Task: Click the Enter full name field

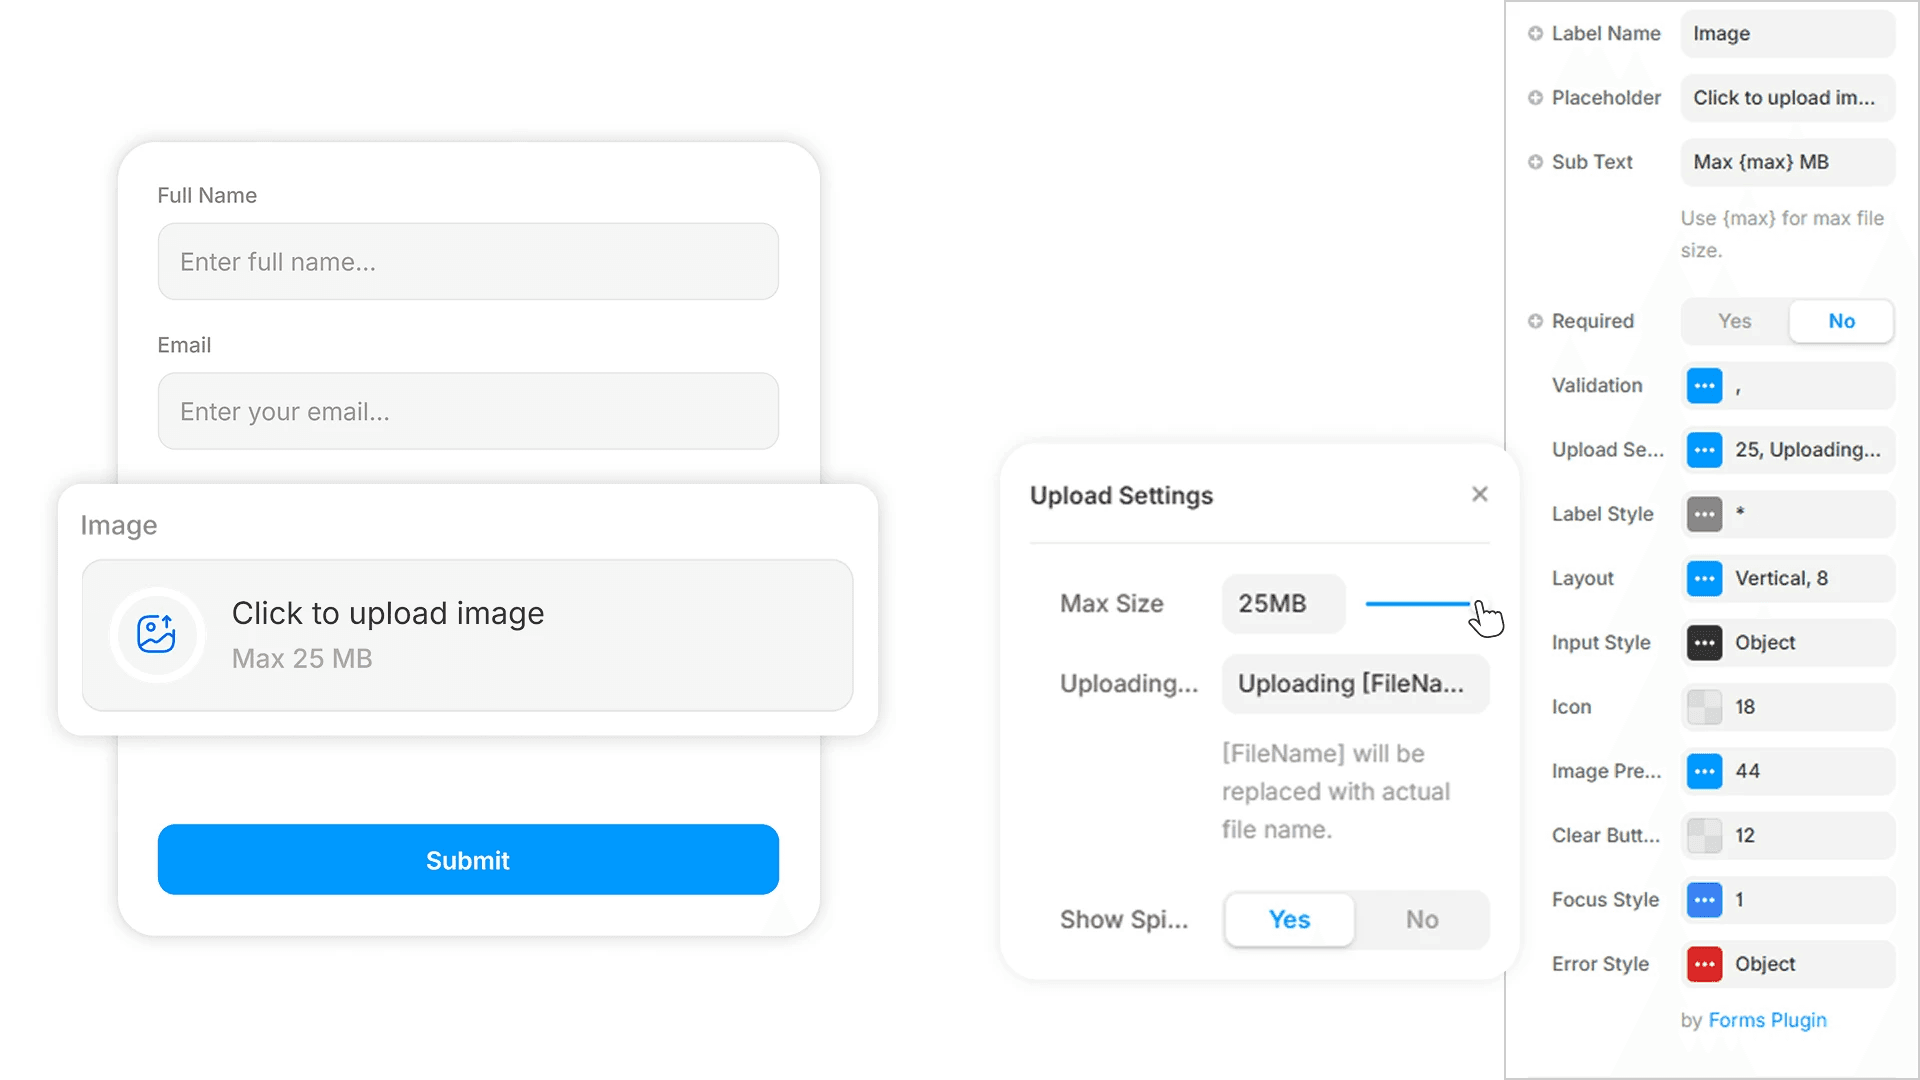Action: pyautogui.click(x=467, y=261)
